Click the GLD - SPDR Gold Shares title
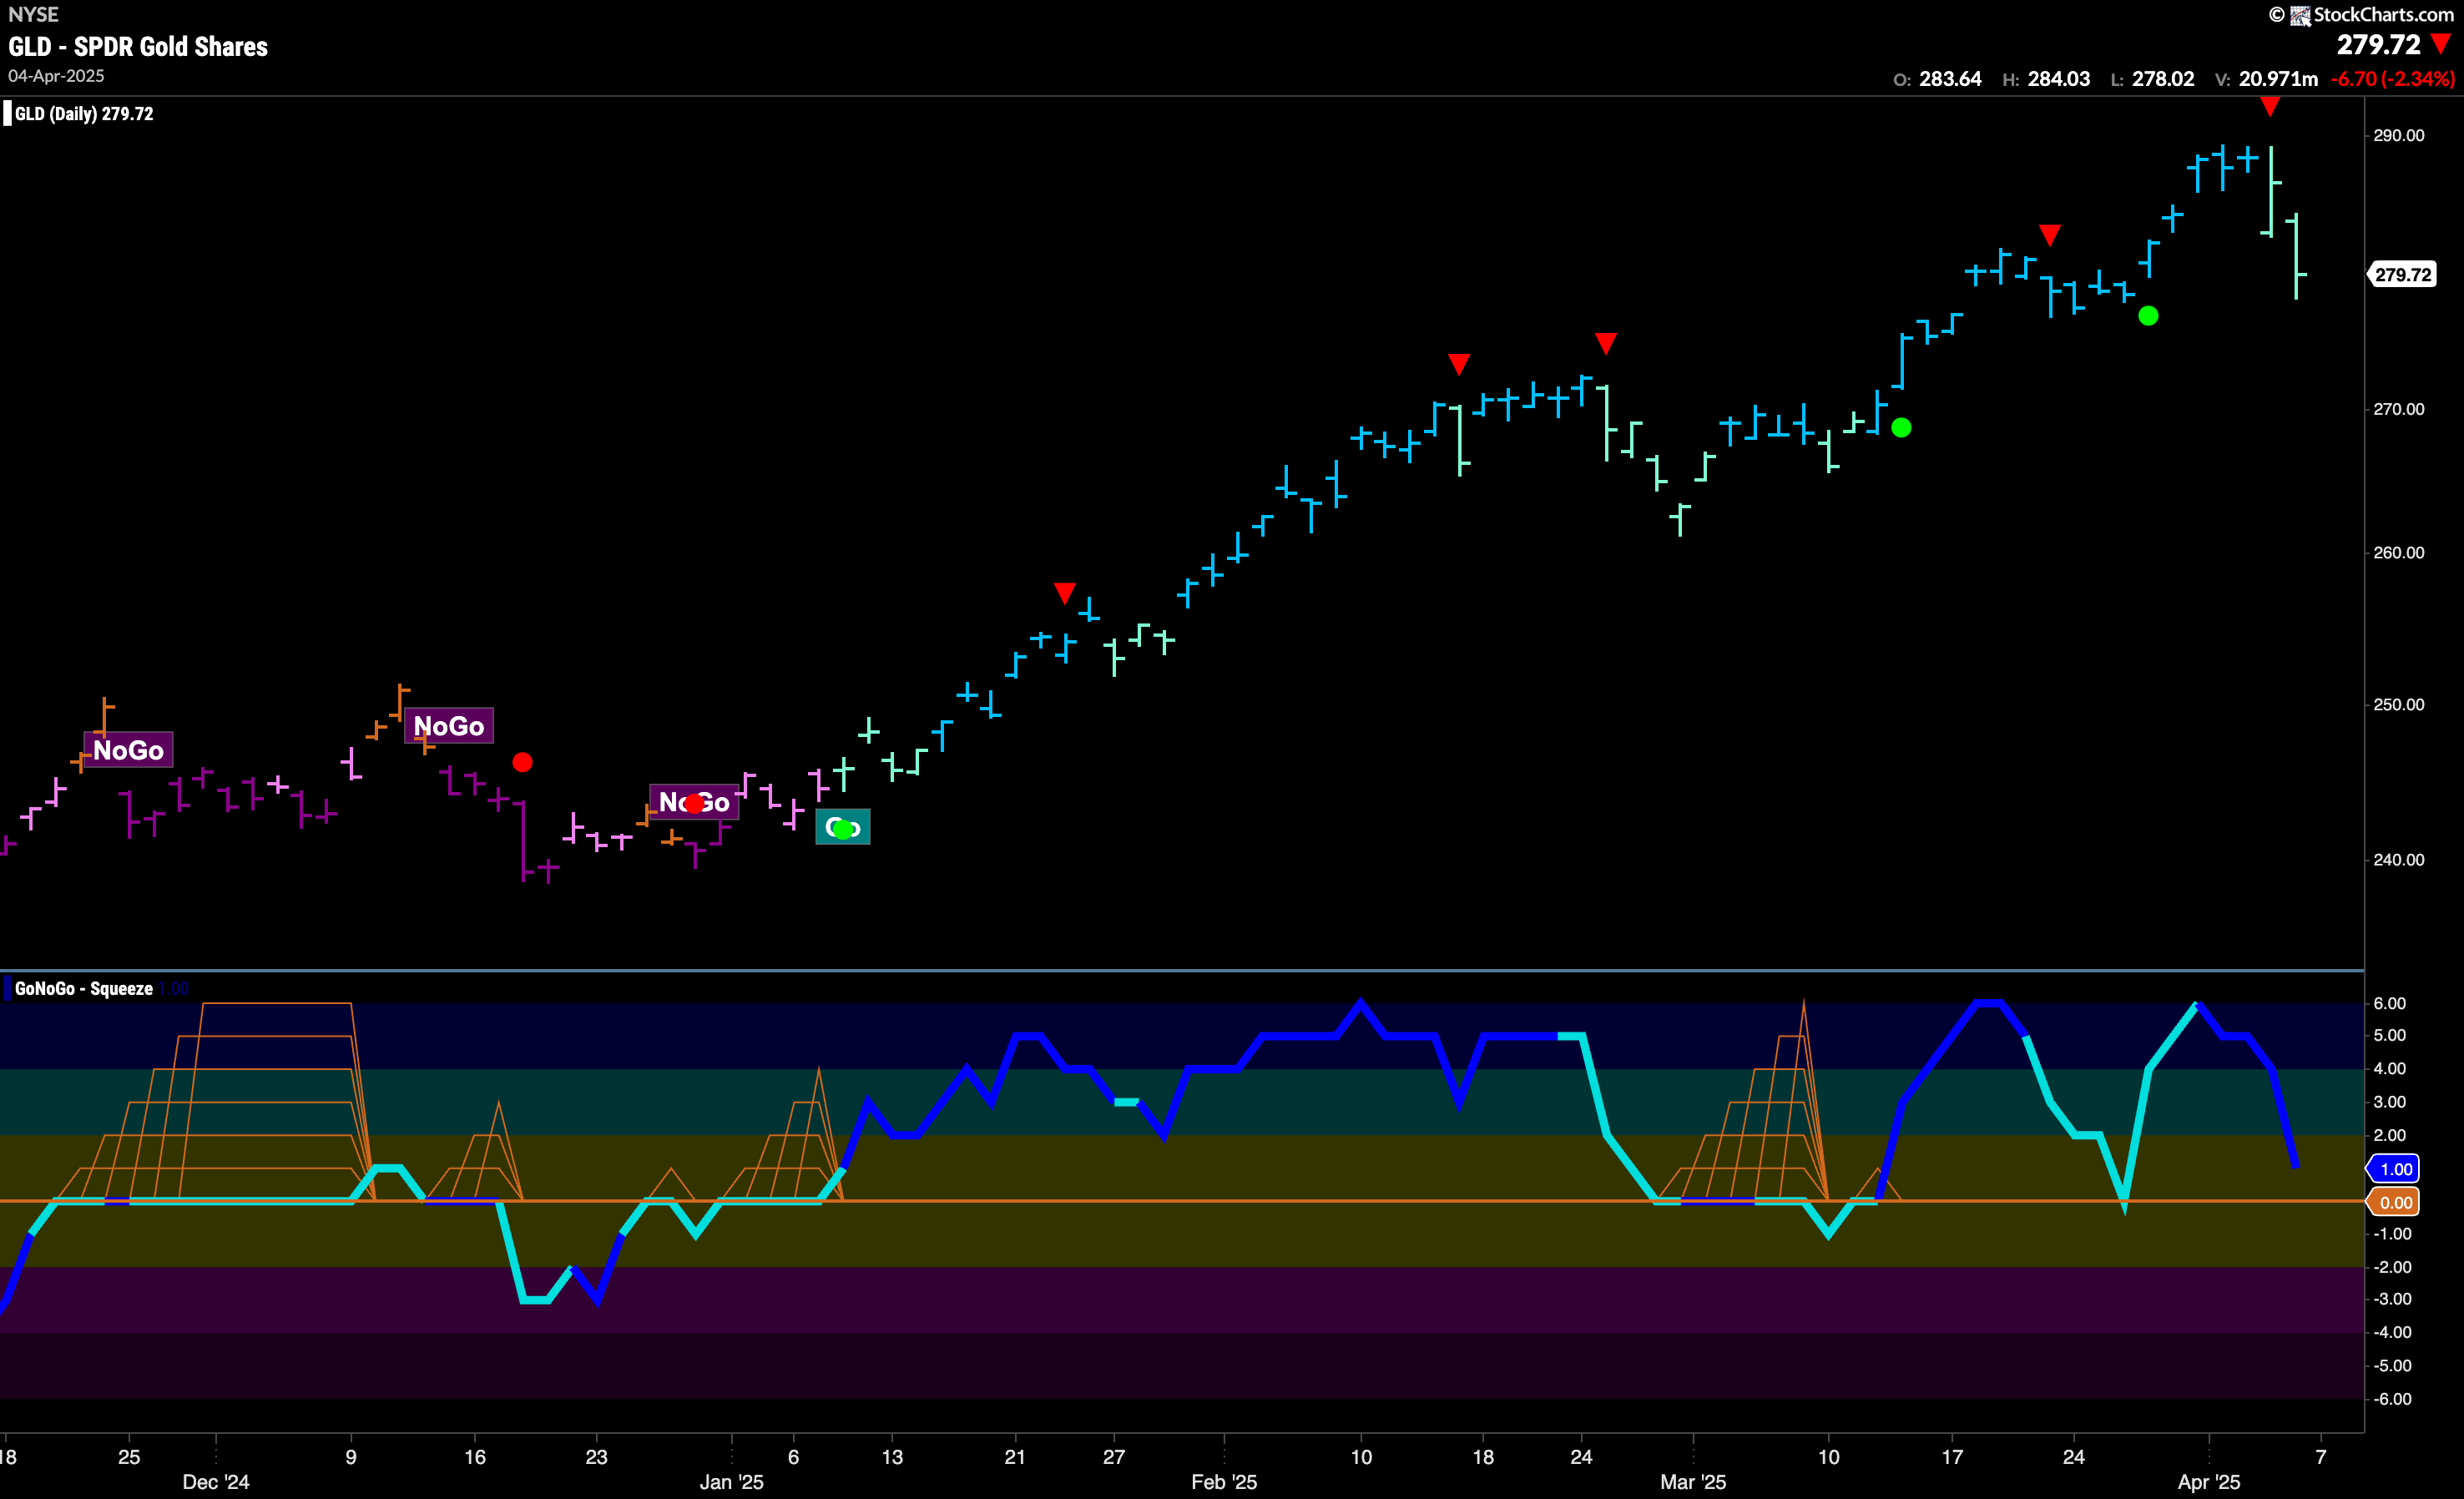This screenshot has width=2464, height=1499. pos(138,47)
